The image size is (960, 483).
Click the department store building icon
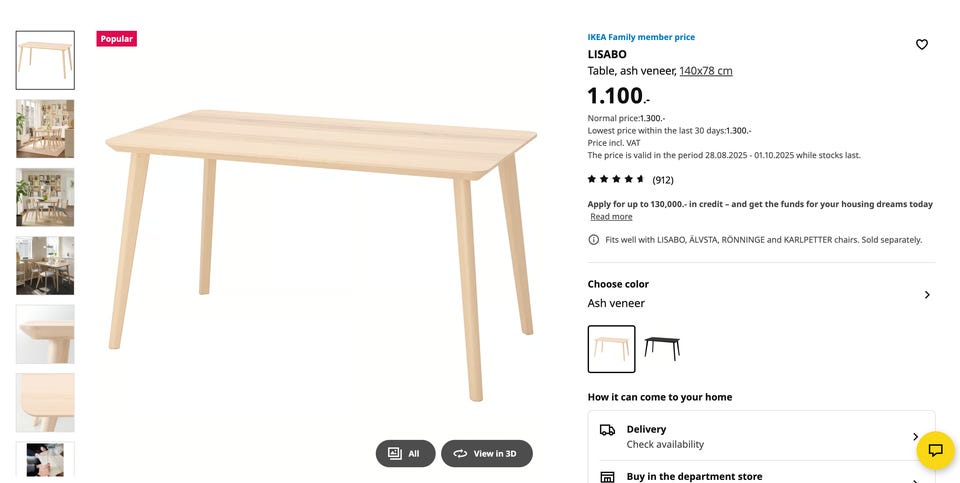(607, 477)
